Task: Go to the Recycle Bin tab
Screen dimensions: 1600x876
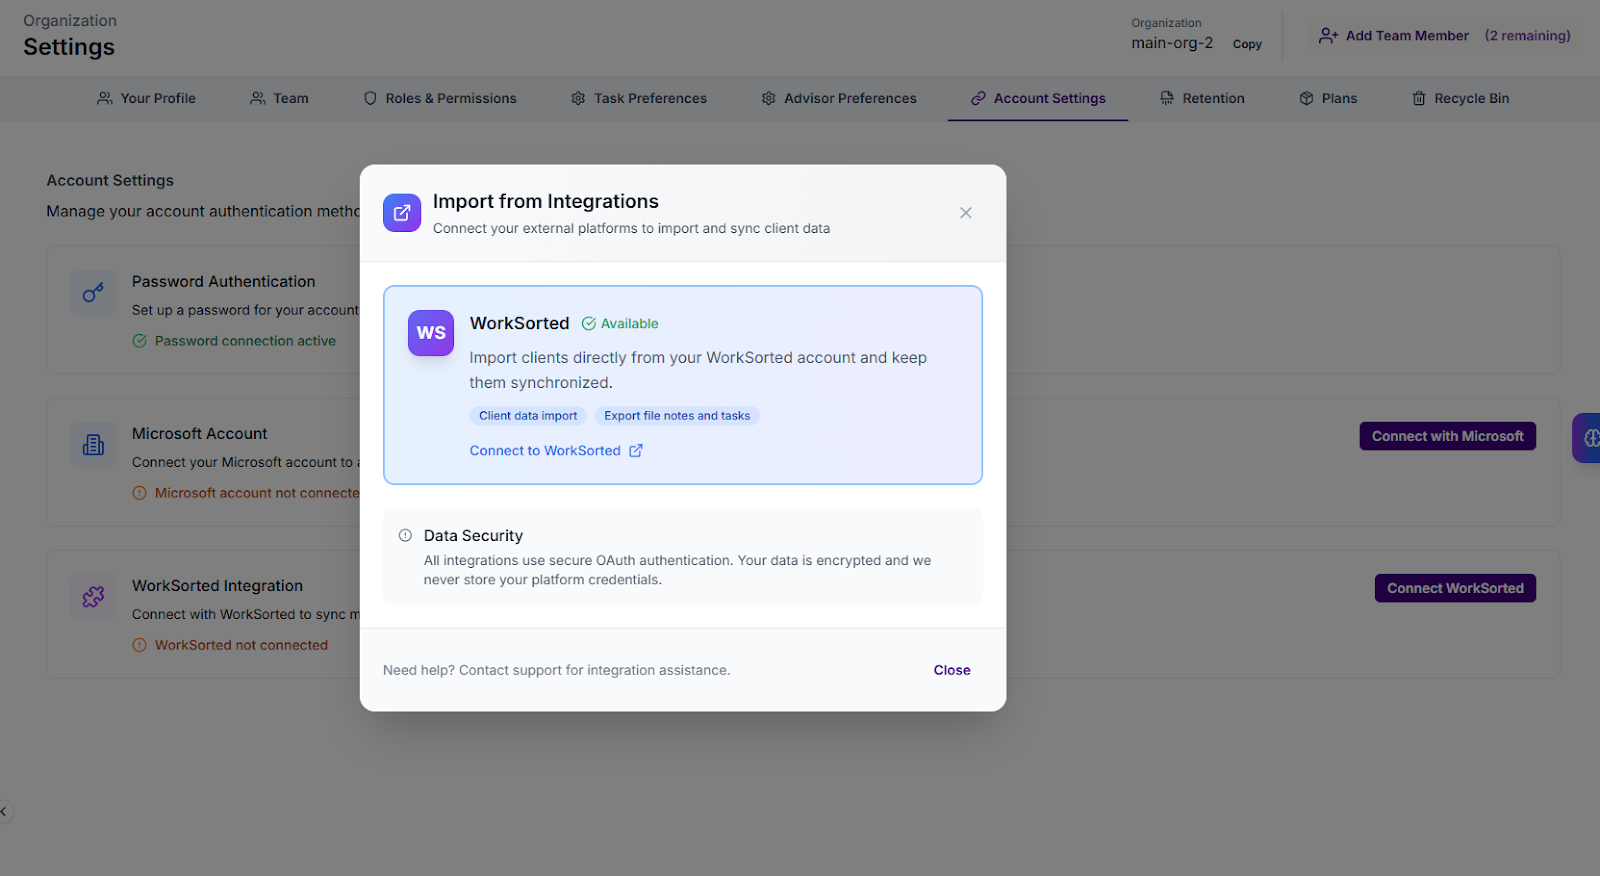Action: pos(1460,99)
